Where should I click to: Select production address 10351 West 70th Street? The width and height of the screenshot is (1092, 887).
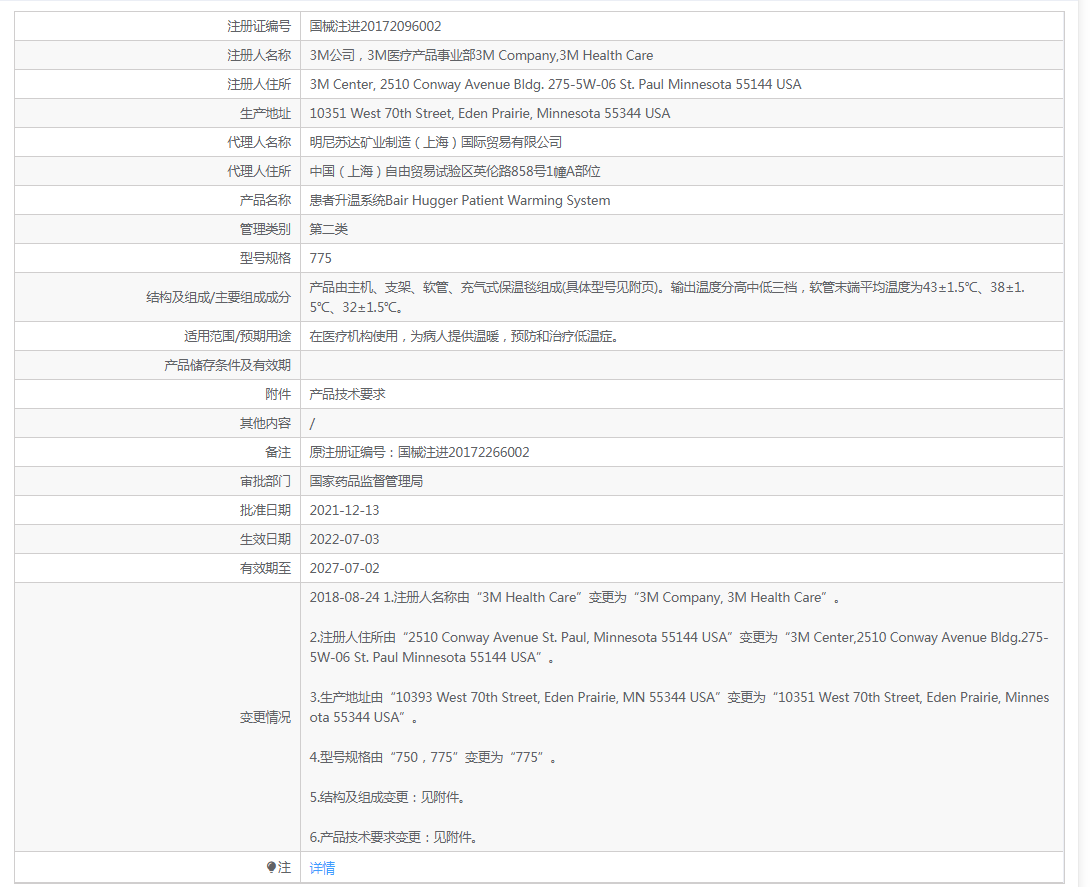click(x=380, y=113)
